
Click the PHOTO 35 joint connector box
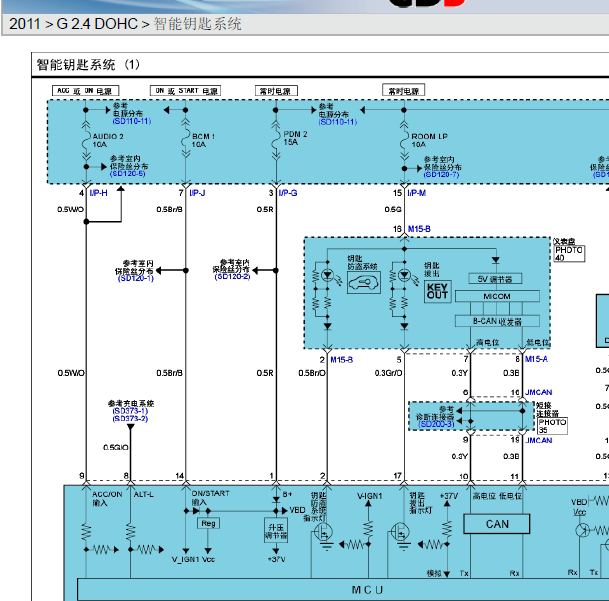(x=552, y=426)
